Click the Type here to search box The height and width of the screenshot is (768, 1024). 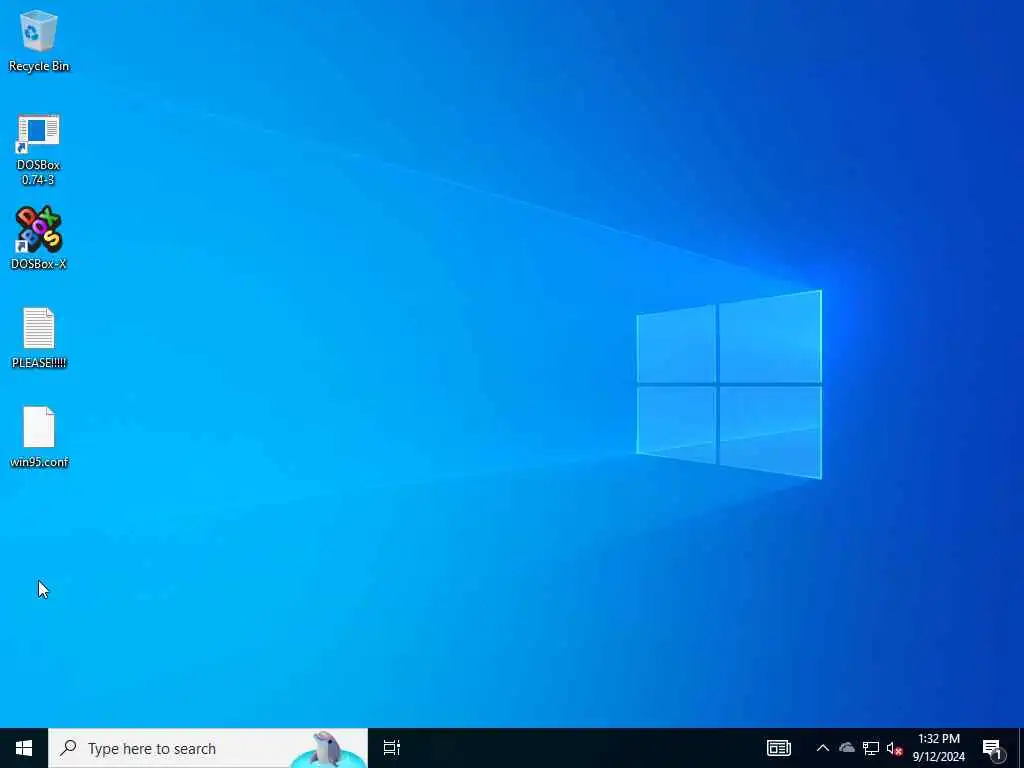208,748
